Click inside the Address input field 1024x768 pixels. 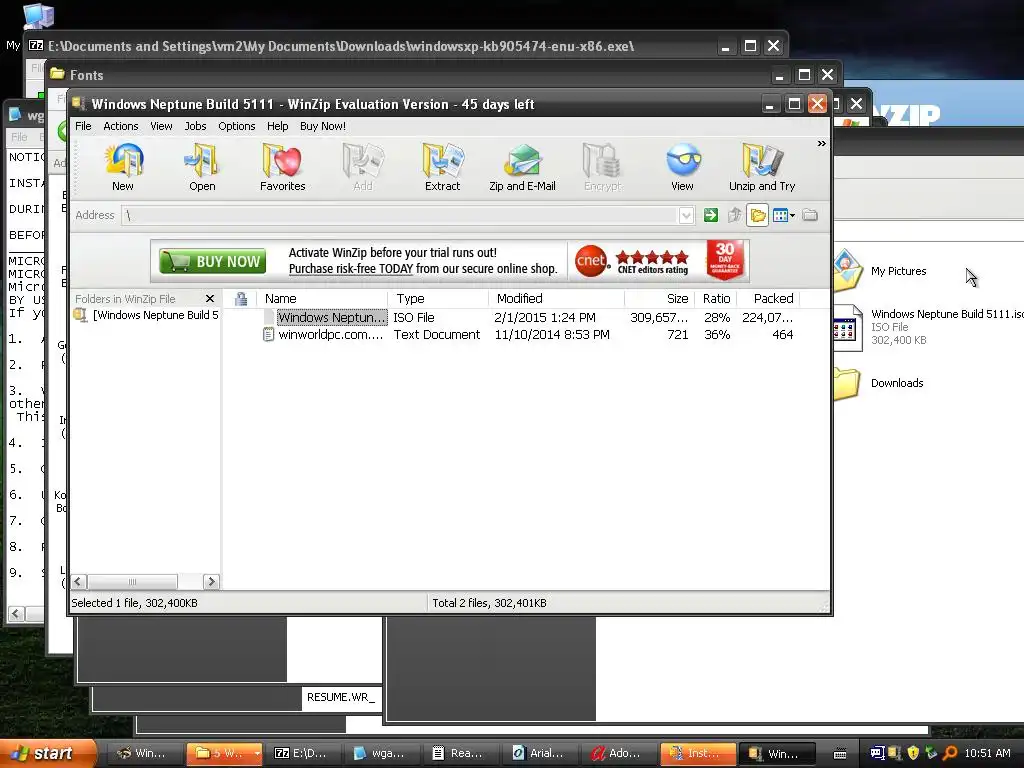[400, 215]
